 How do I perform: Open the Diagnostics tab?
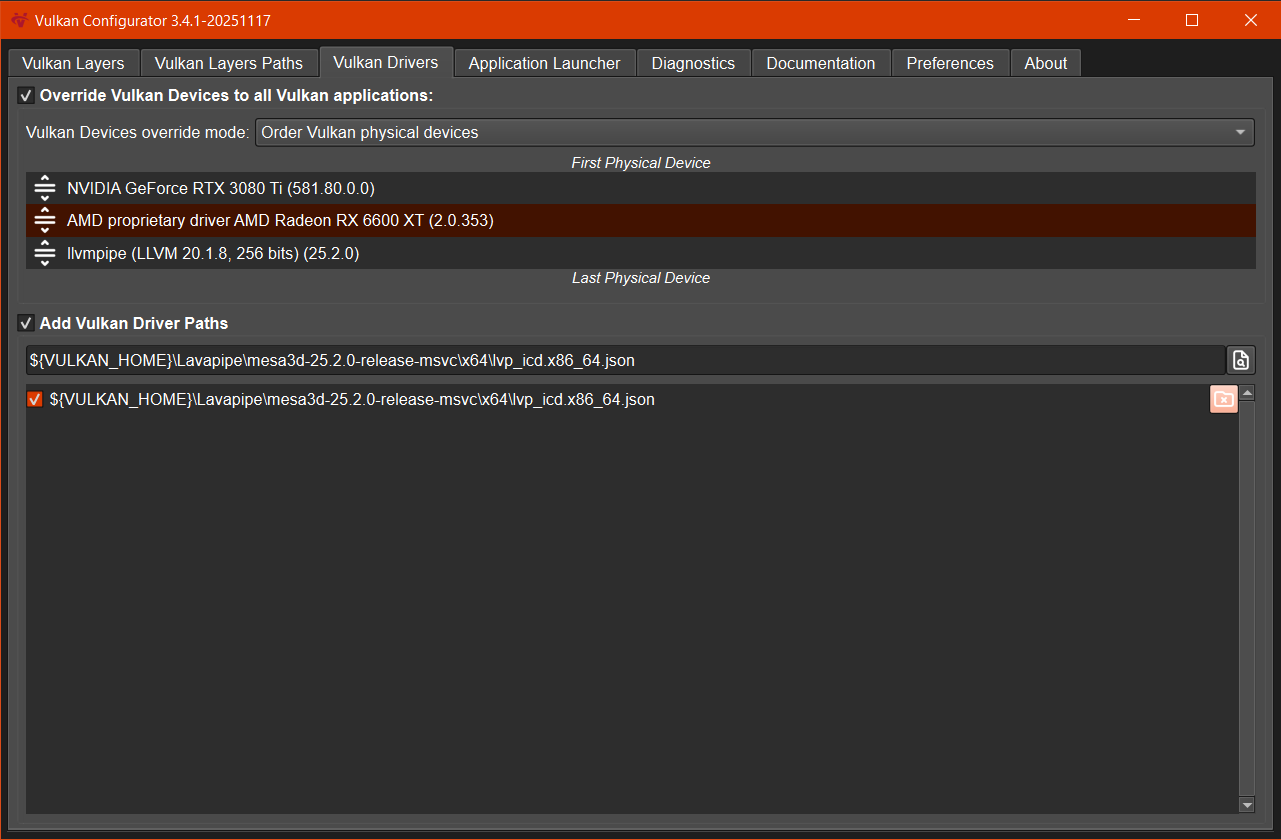pos(693,63)
